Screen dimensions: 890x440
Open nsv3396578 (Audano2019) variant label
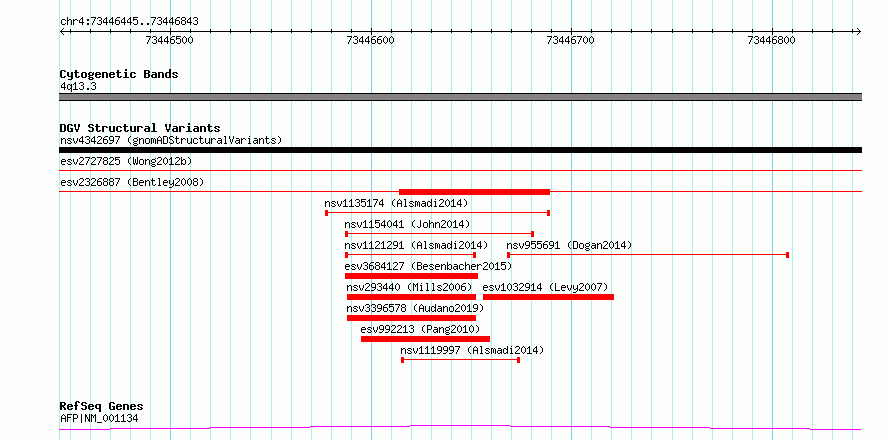pyautogui.click(x=415, y=308)
